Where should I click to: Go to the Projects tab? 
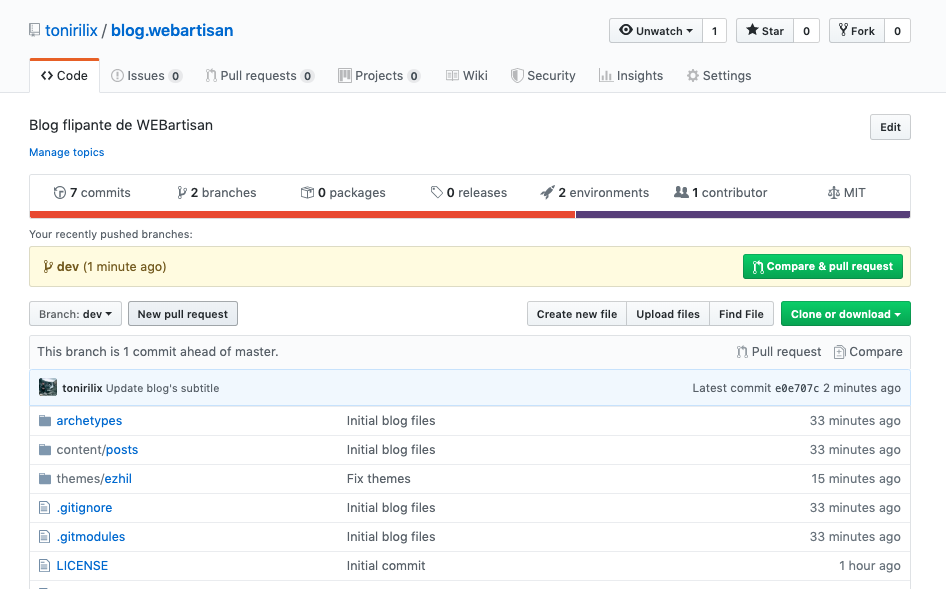[379, 75]
